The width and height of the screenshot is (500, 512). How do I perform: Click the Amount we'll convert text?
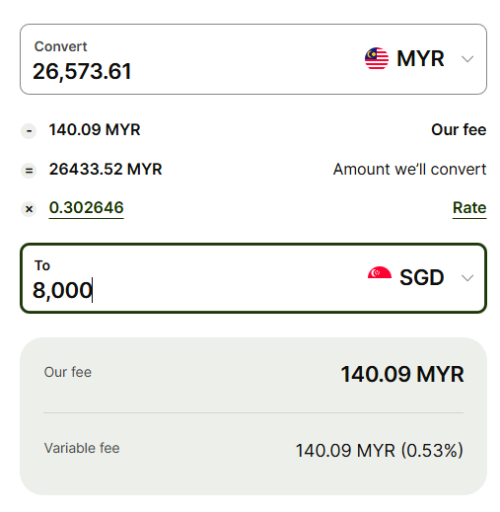[410, 169]
